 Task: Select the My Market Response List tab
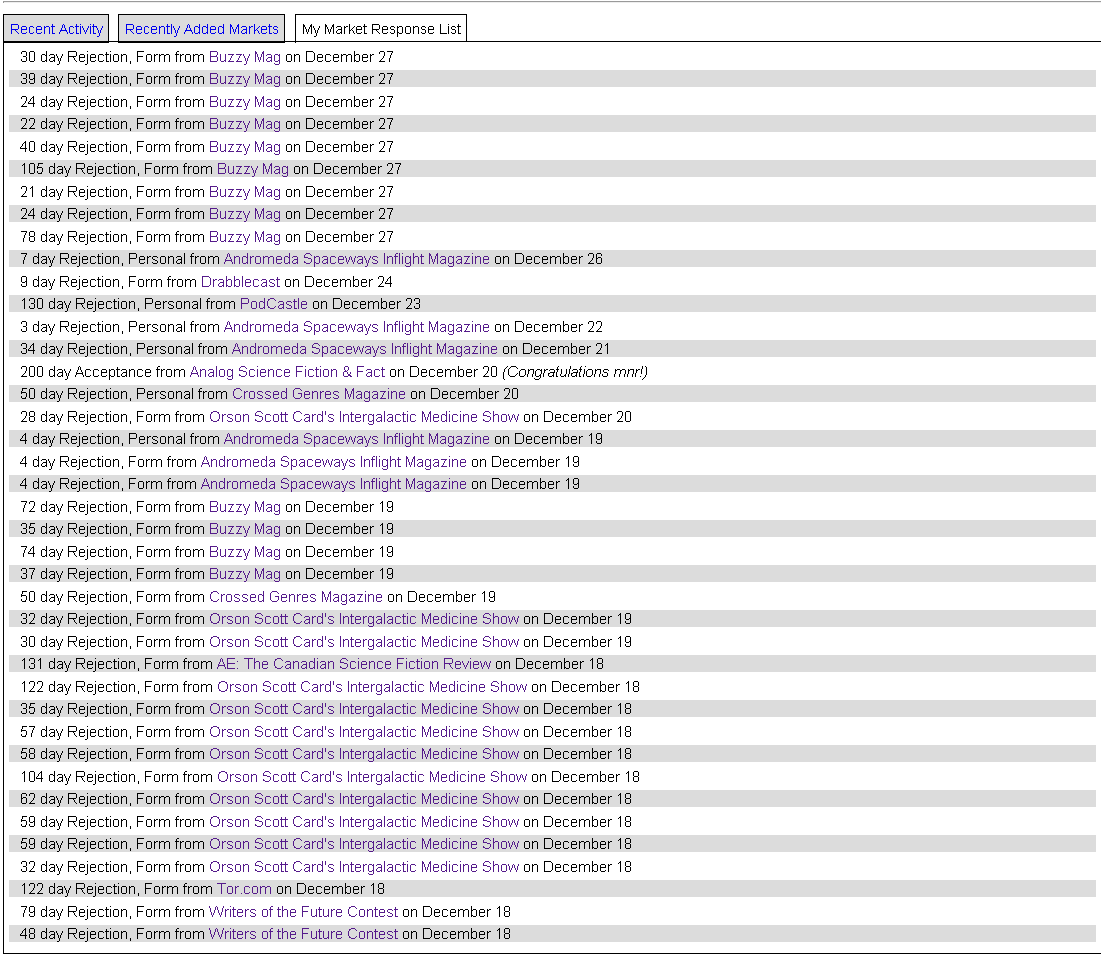(381, 29)
